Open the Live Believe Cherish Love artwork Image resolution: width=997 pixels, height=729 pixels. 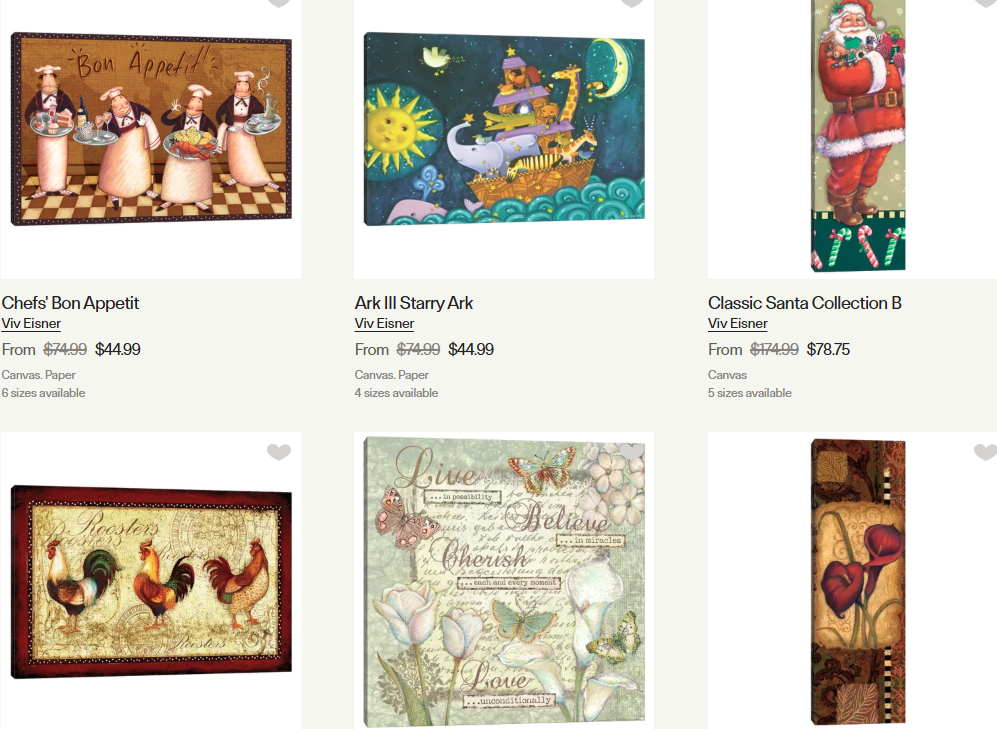tap(504, 582)
